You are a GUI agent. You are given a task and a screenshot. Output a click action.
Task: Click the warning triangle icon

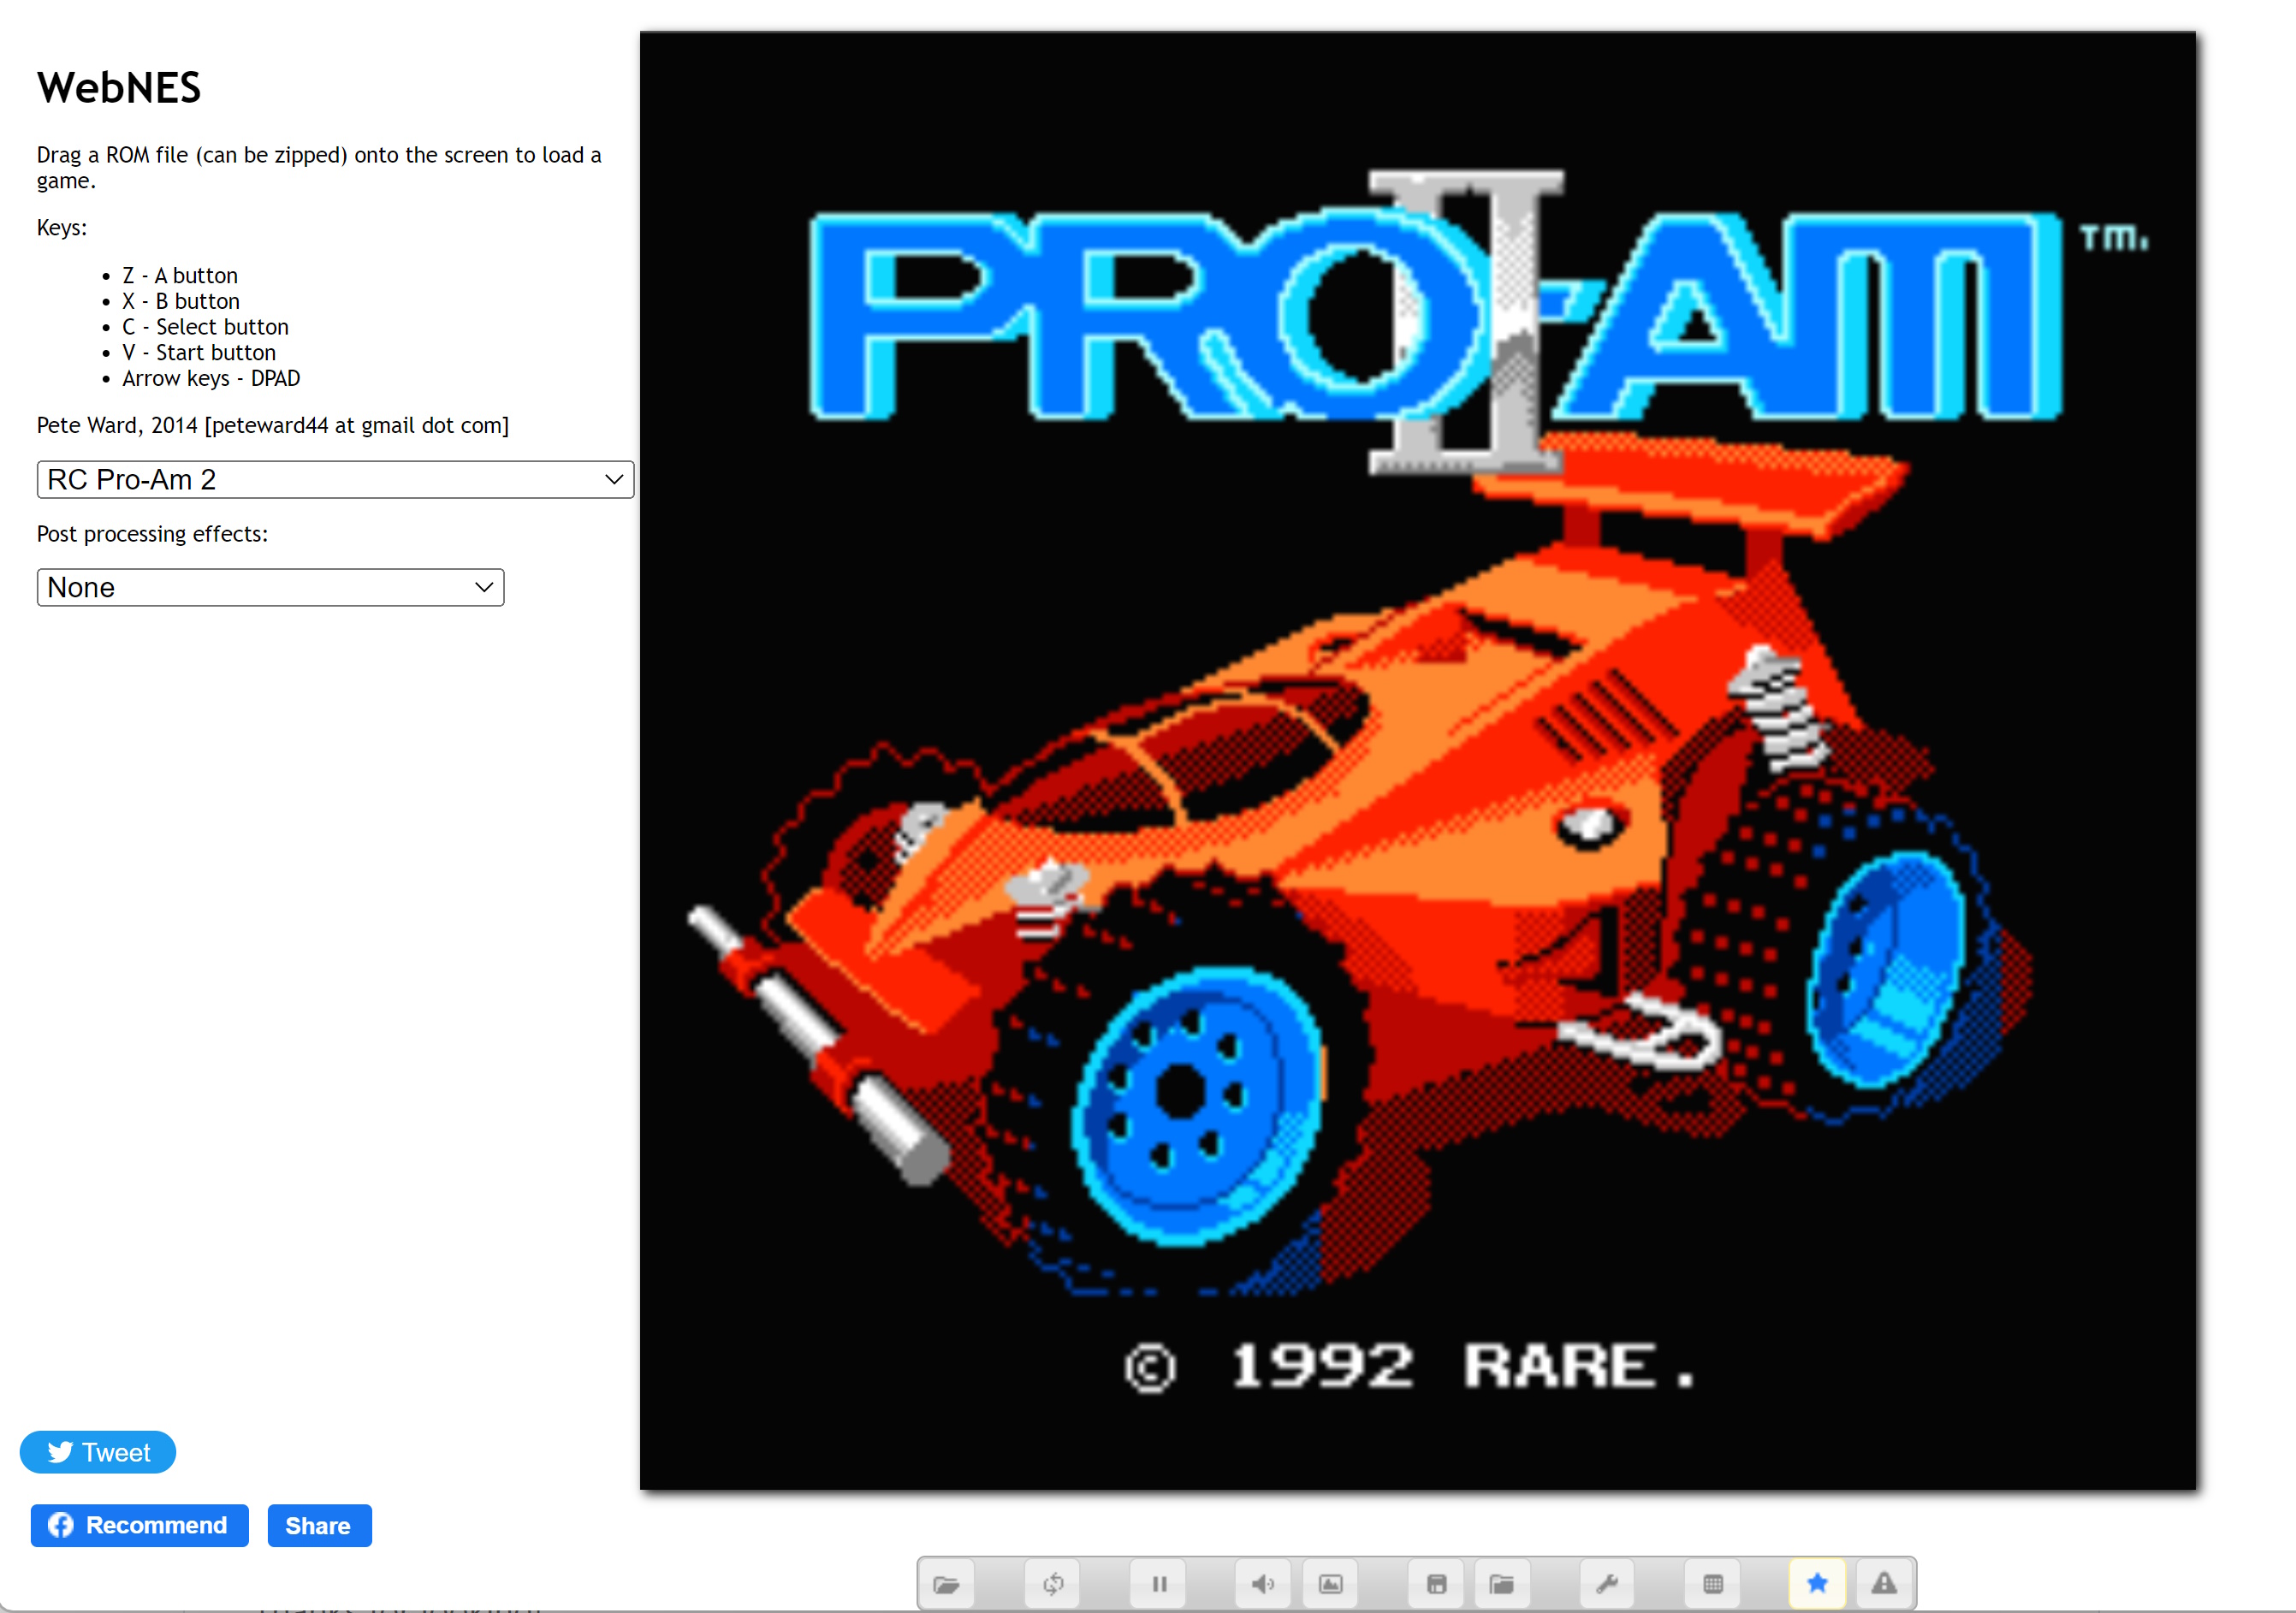point(1884,1583)
